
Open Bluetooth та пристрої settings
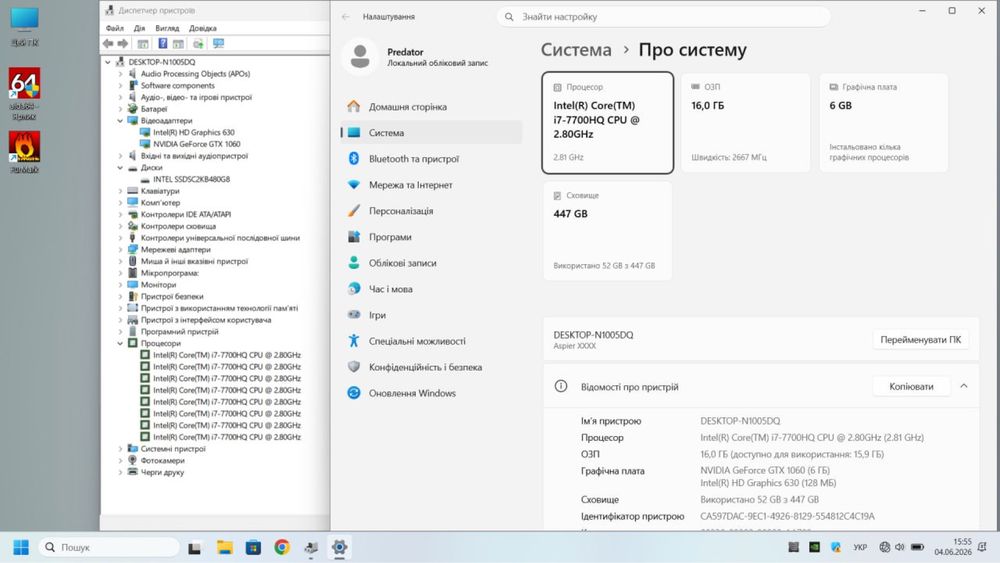pyautogui.click(x=430, y=159)
